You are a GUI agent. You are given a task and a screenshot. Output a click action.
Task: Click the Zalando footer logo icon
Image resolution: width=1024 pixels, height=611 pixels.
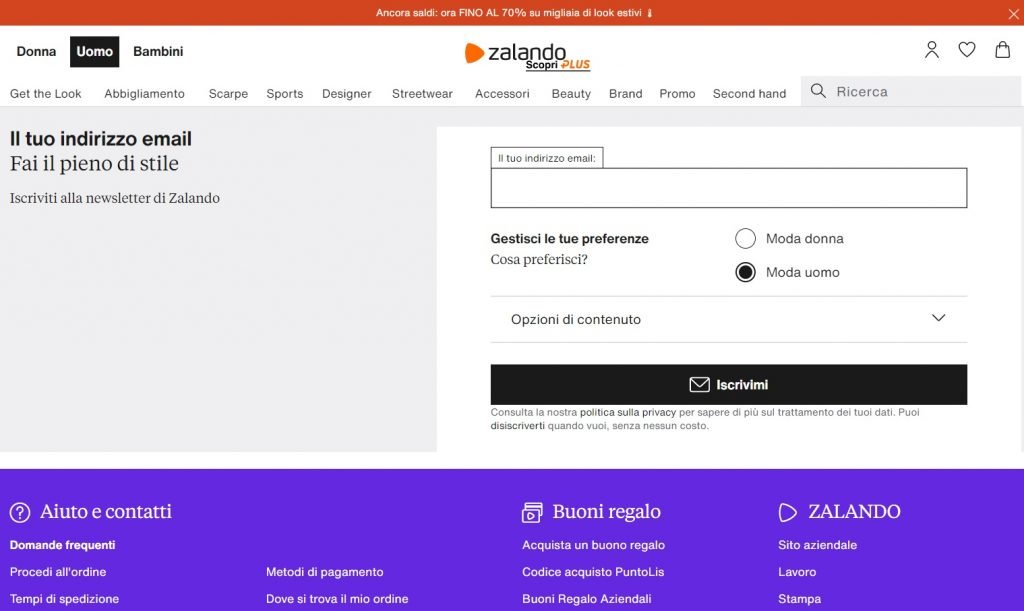tap(788, 512)
